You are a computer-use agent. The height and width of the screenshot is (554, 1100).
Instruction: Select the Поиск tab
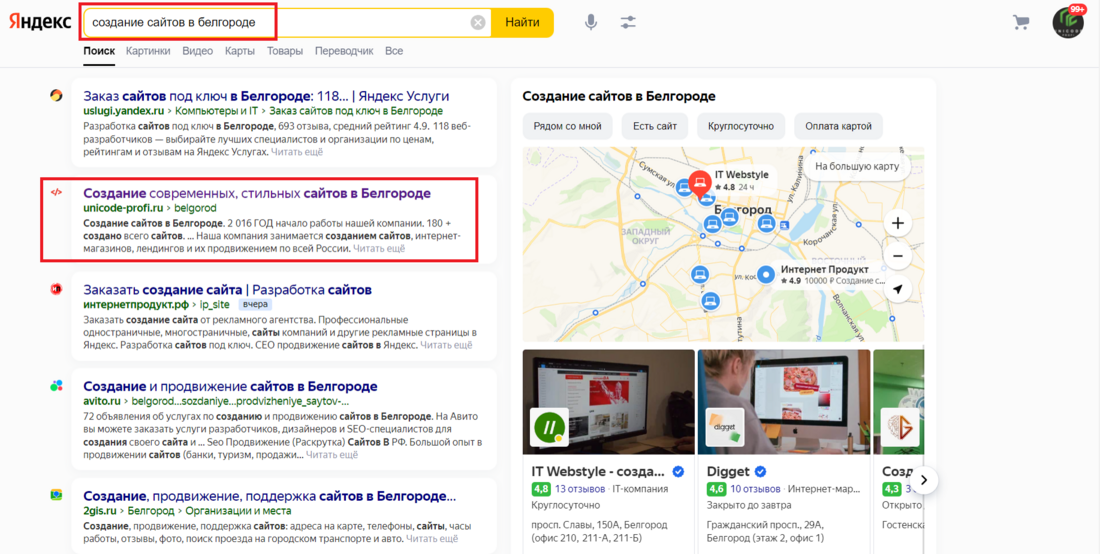point(99,51)
